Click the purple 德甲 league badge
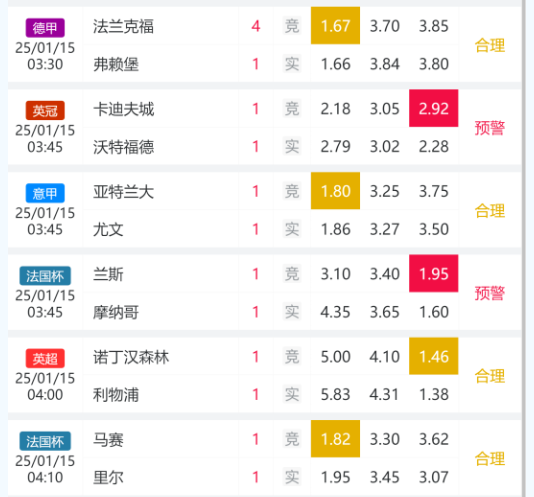The height and width of the screenshot is (497, 534). [45, 28]
